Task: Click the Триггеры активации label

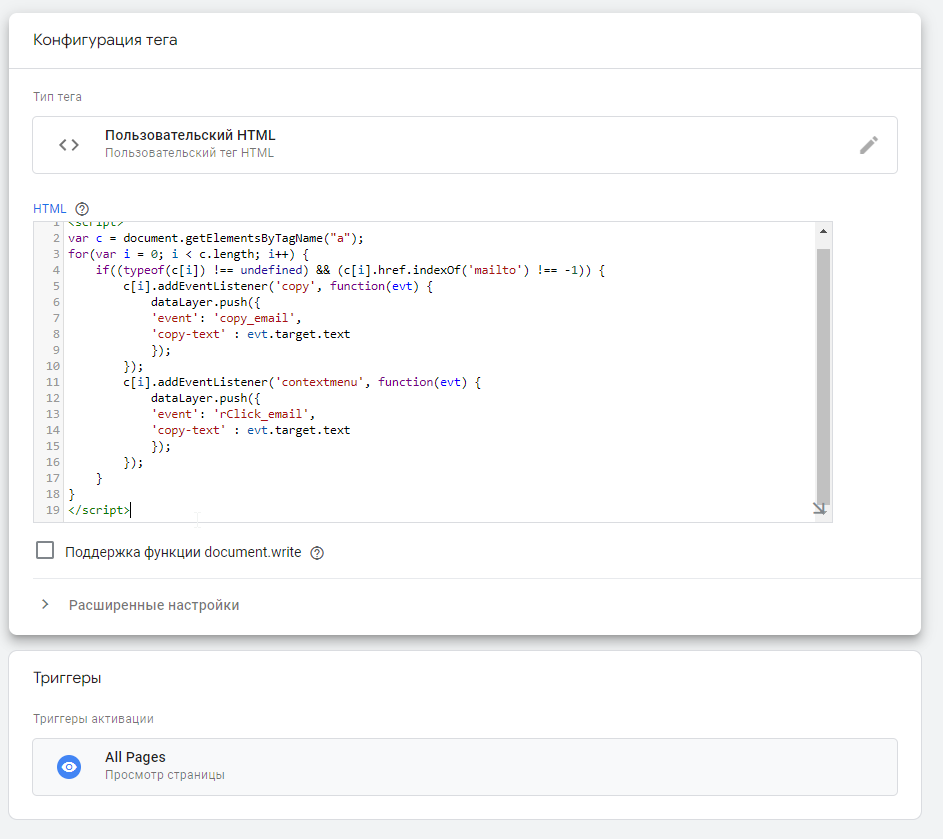Action: pos(93,719)
